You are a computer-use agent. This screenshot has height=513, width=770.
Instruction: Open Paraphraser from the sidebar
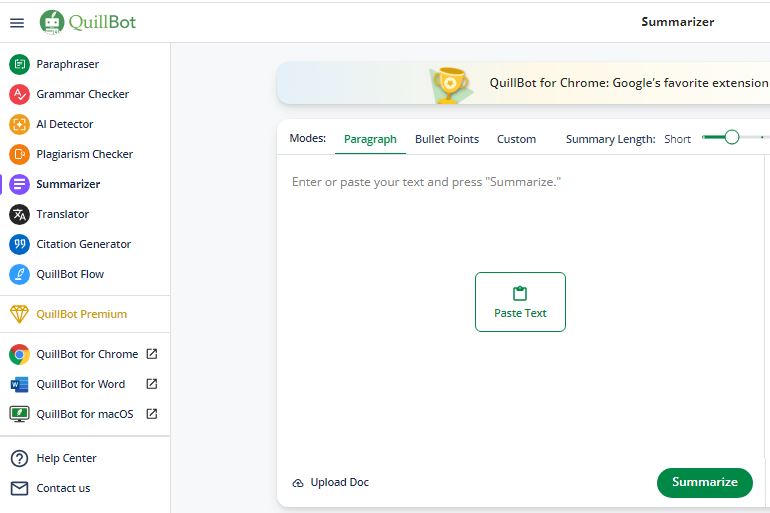pos(68,64)
